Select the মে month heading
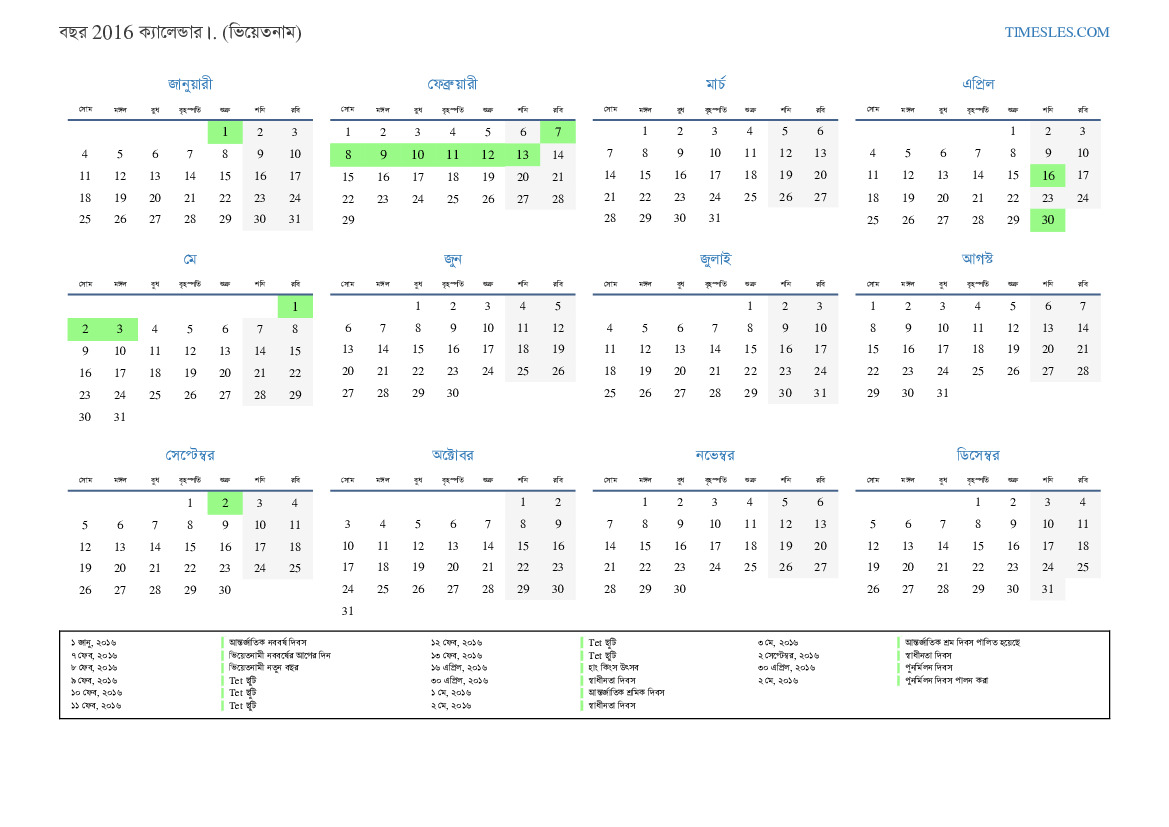The image size is (1169, 827). [x=190, y=260]
